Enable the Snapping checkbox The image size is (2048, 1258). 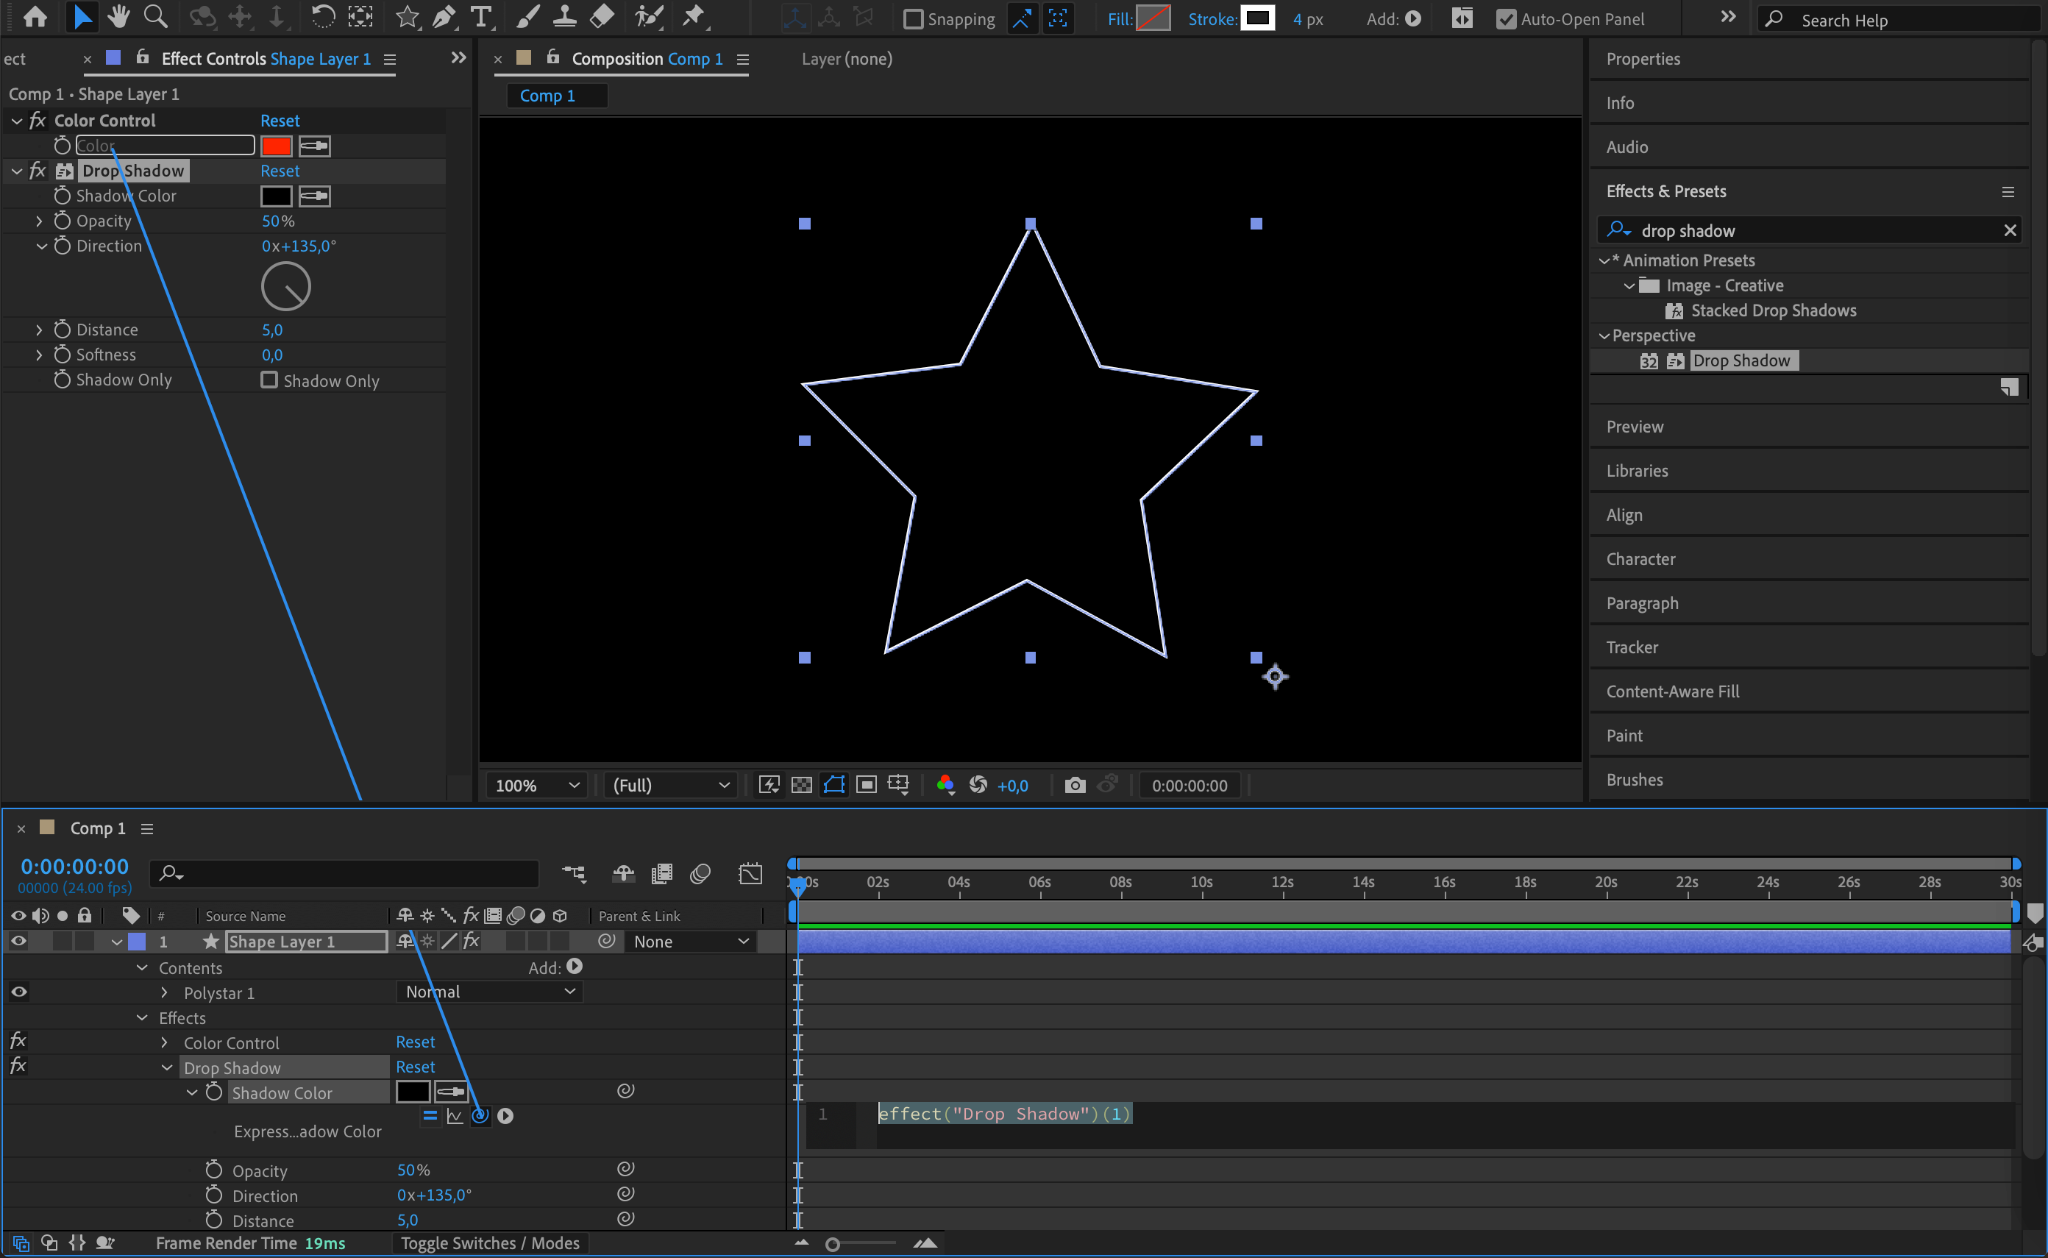click(x=913, y=19)
